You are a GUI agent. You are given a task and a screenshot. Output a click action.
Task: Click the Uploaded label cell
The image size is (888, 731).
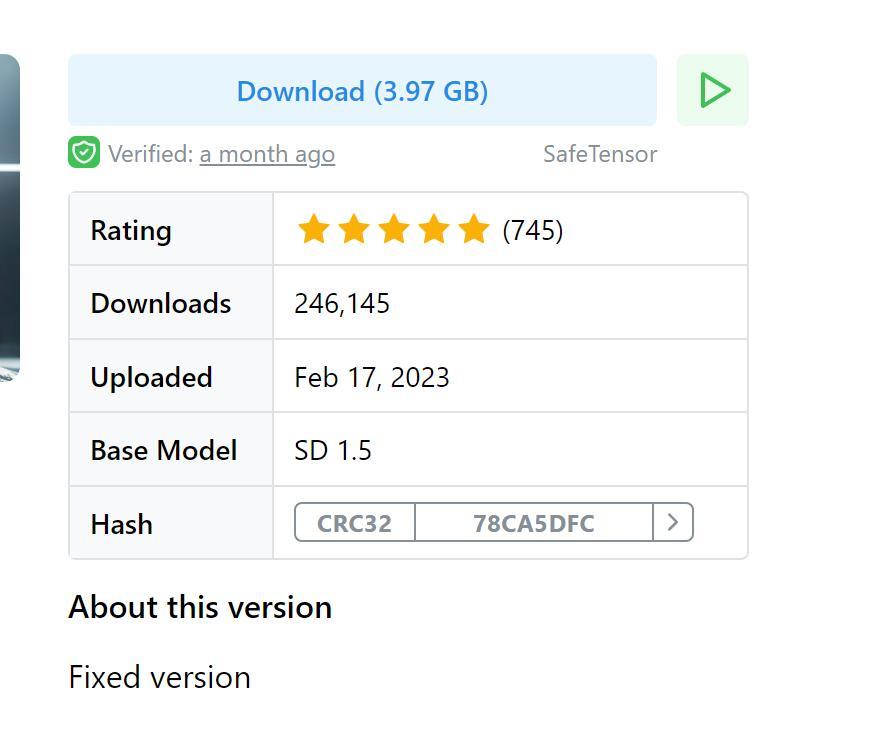(x=171, y=376)
